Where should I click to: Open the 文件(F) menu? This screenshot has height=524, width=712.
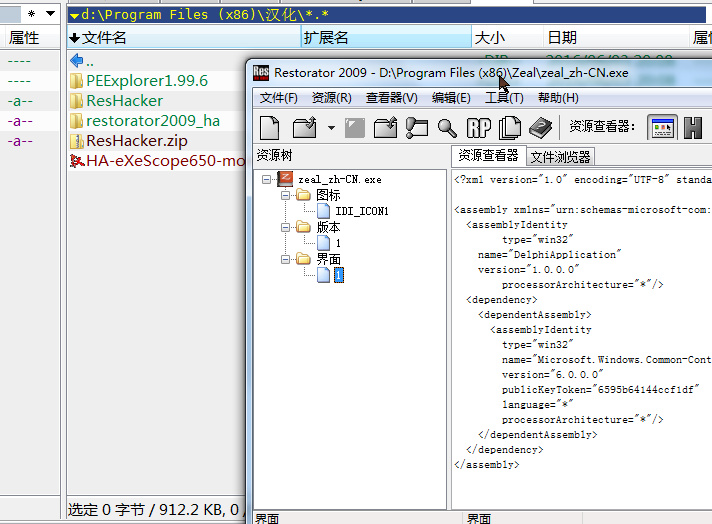pos(278,98)
